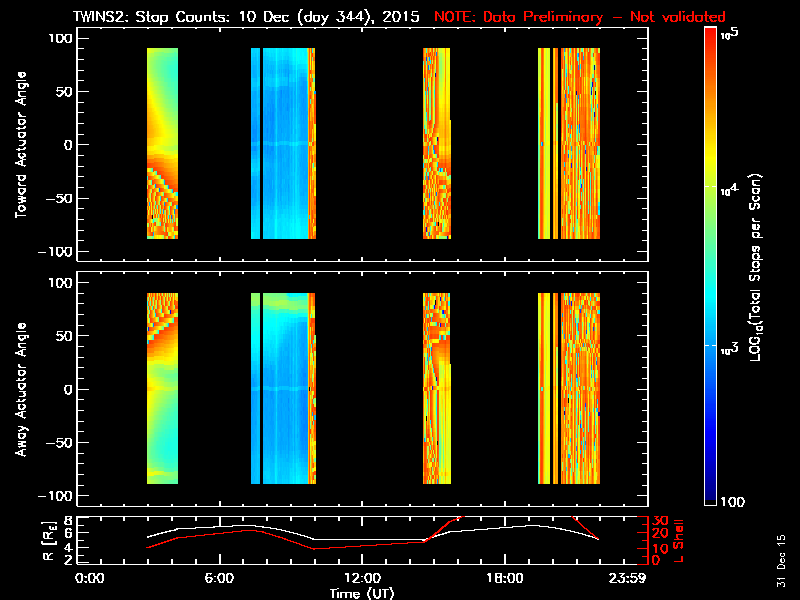Click the '100' label below the color bar
800x600 pixels.
click(x=734, y=501)
